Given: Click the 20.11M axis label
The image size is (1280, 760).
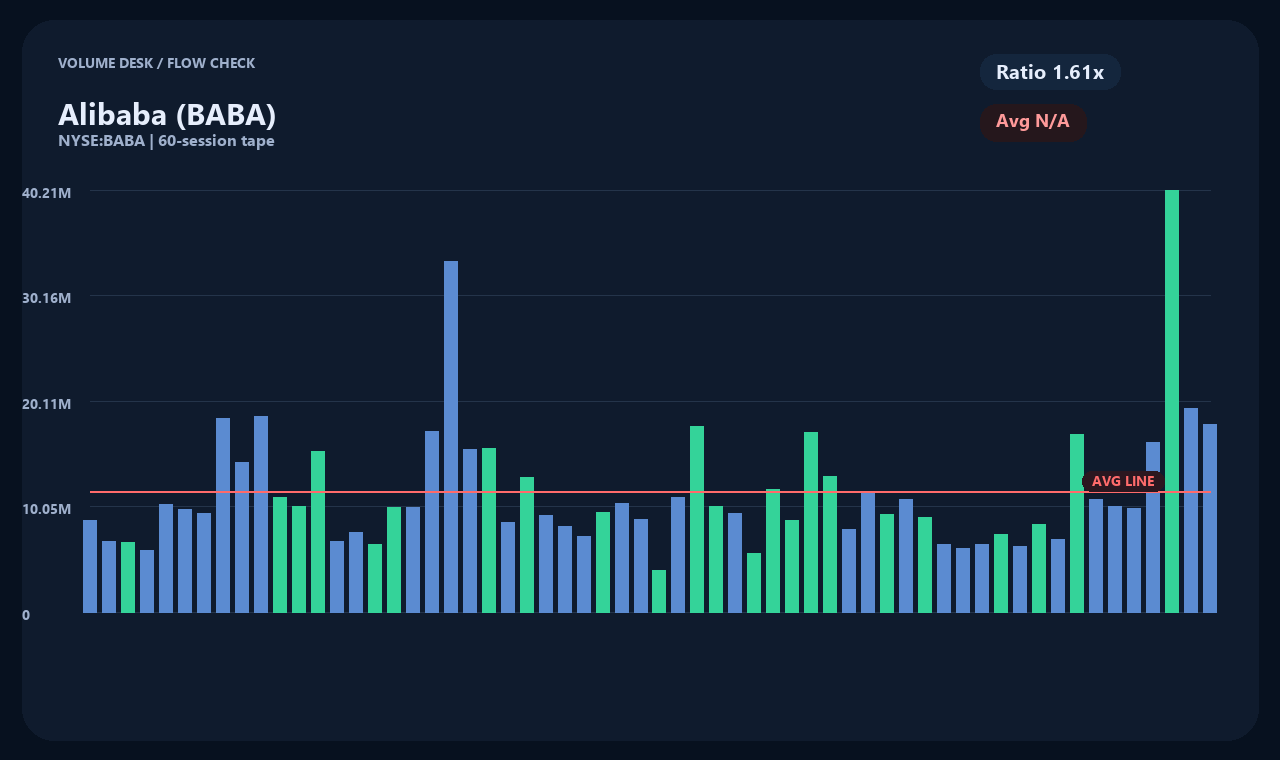Looking at the screenshot, I should pos(46,404).
